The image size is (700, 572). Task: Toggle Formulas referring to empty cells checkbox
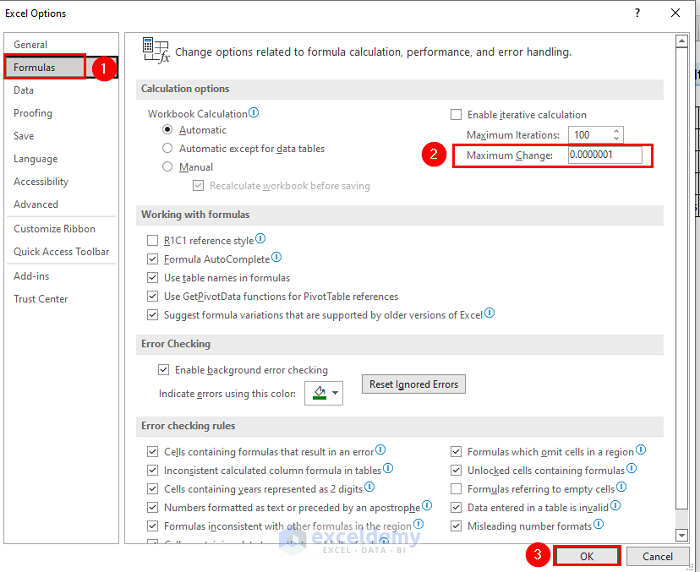coord(456,489)
